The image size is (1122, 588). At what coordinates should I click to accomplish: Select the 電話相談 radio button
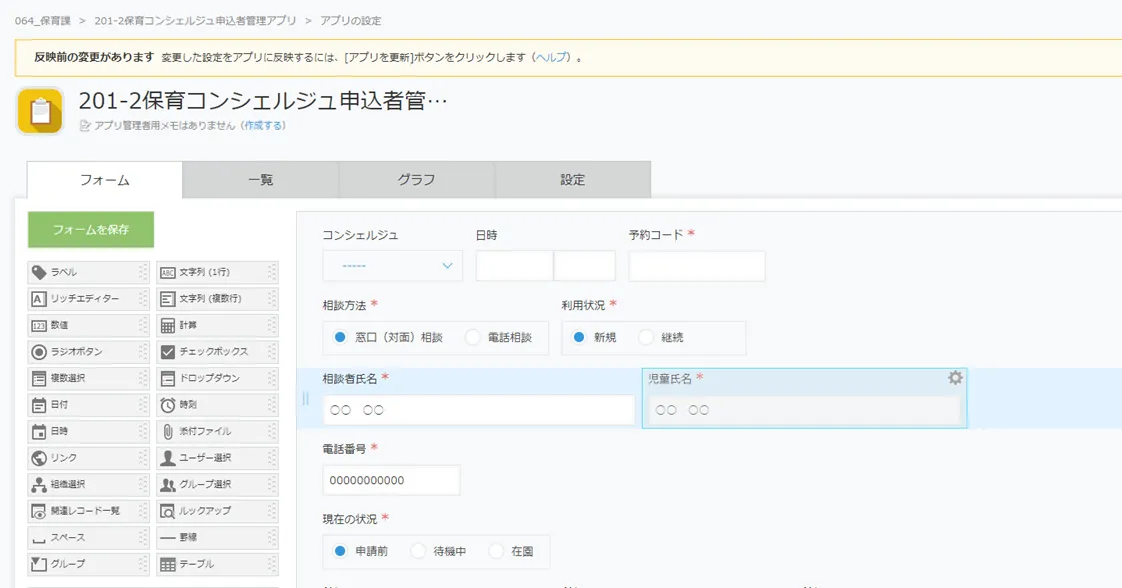click(474, 338)
